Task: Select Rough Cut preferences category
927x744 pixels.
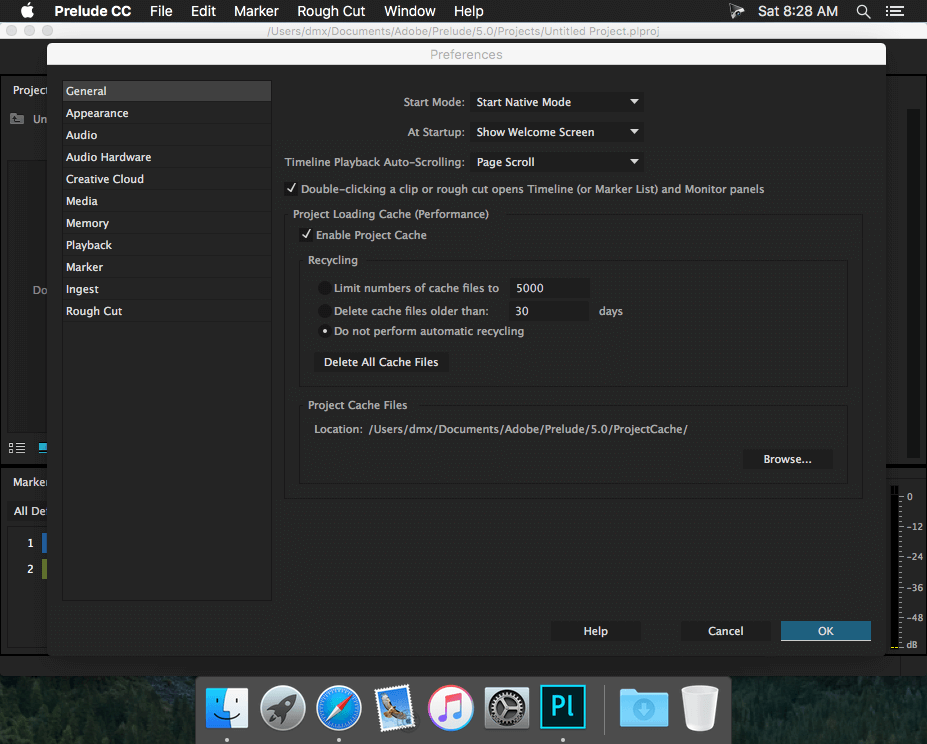Action: click(x=167, y=311)
